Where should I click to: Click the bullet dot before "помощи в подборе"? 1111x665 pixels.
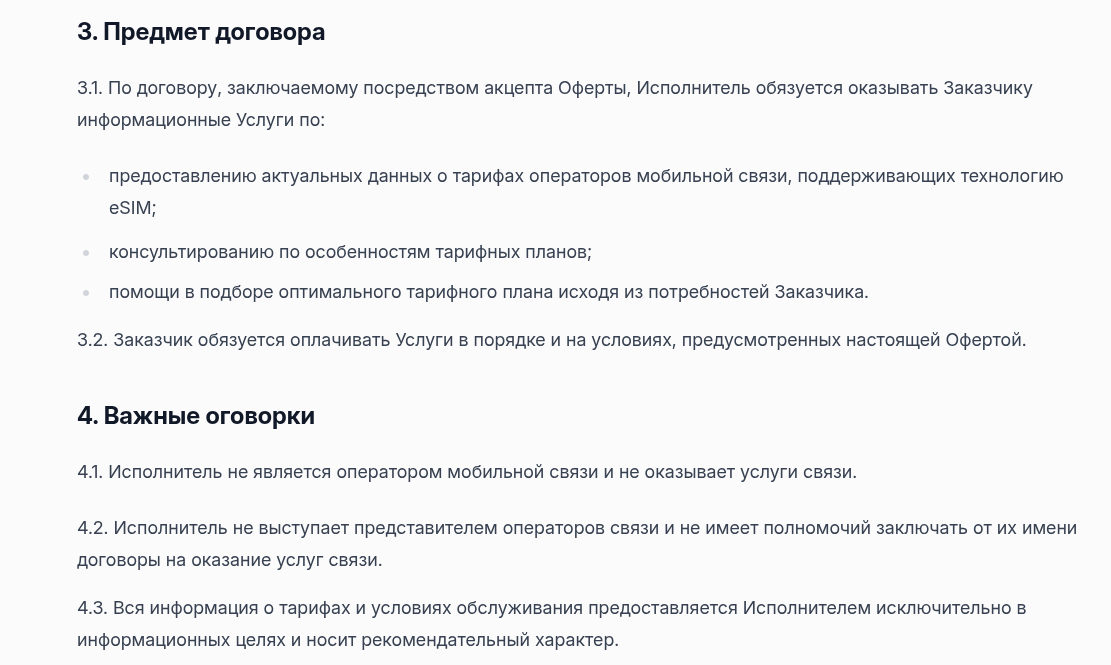(86, 294)
